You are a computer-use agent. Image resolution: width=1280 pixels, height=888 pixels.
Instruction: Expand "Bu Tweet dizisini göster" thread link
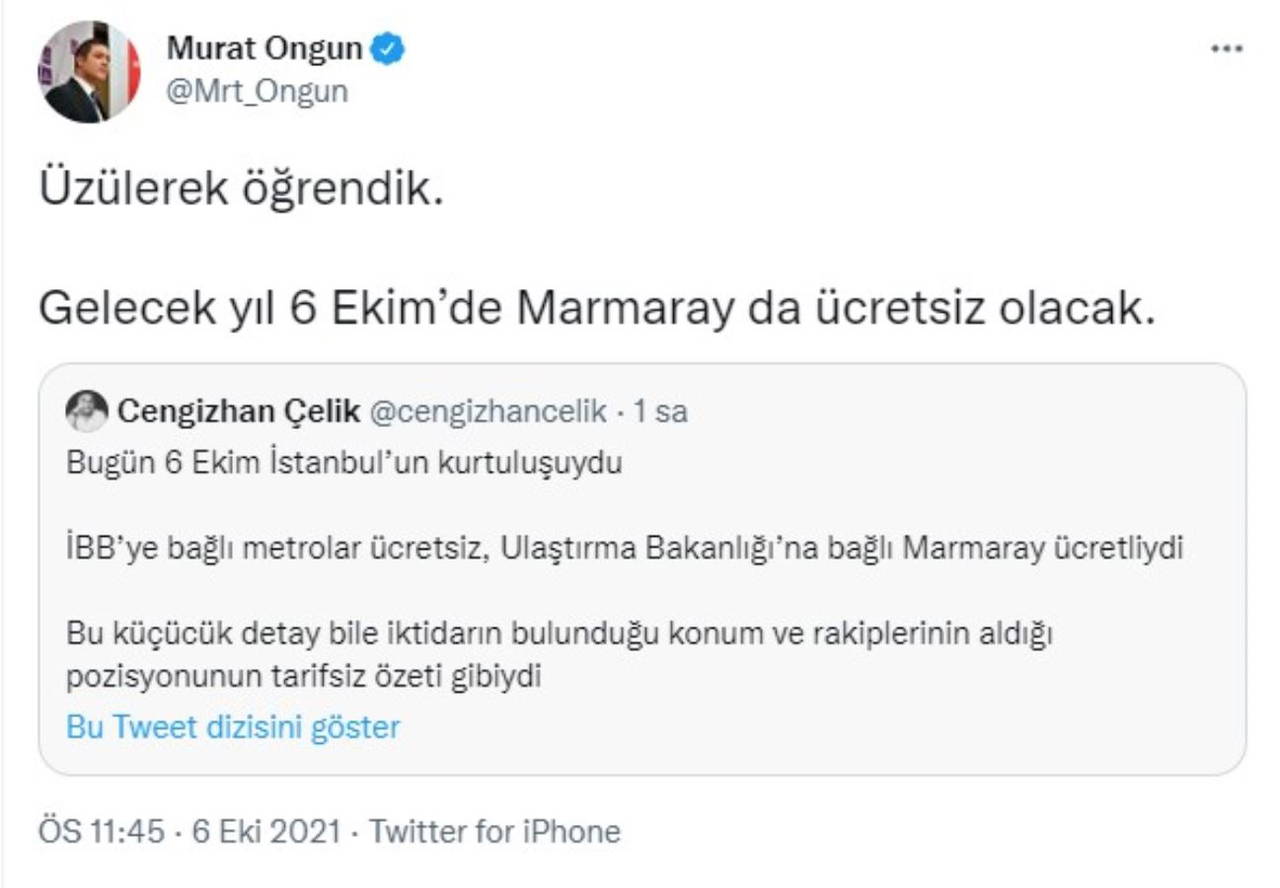pos(233,727)
